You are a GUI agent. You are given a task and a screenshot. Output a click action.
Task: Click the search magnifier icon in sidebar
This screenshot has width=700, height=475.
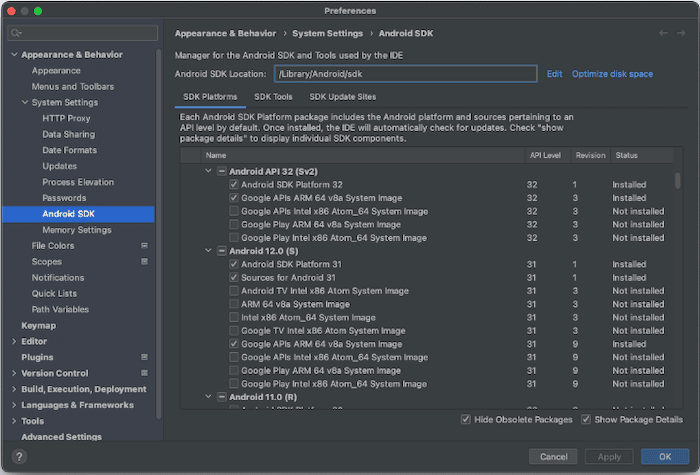tap(16, 33)
